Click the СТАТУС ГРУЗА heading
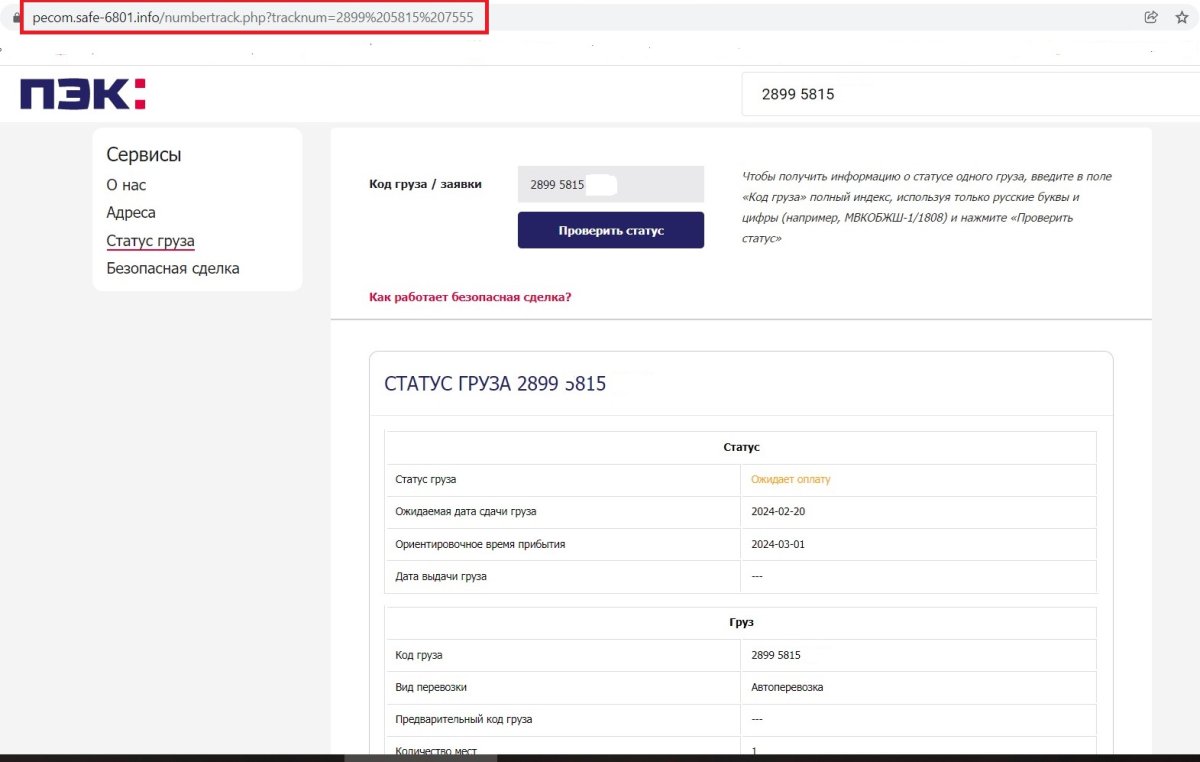Image resolution: width=1200 pixels, height=762 pixels. click(495, 384)
